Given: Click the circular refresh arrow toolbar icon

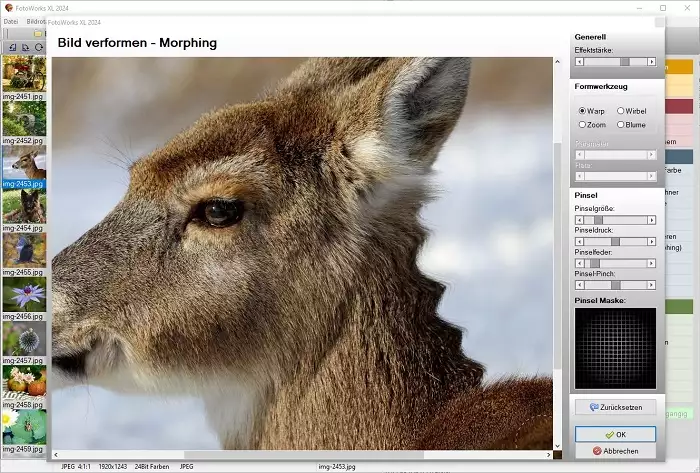Looking at the screenshot, I should (x=38, y=47).
